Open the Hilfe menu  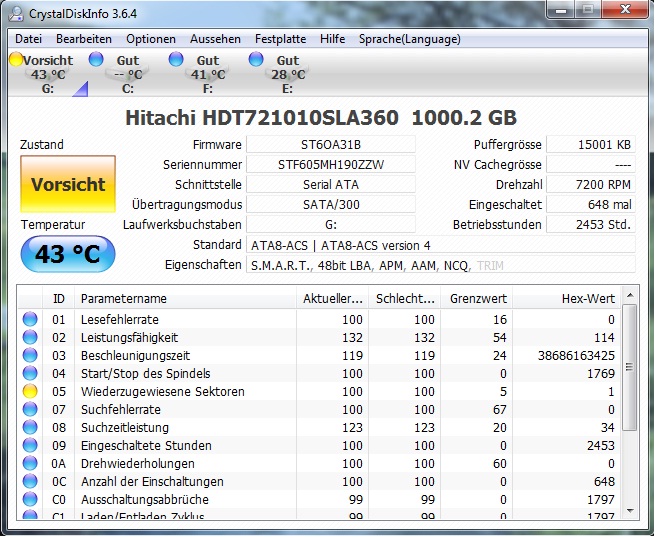pyautogui.click(x=333, y=39)
